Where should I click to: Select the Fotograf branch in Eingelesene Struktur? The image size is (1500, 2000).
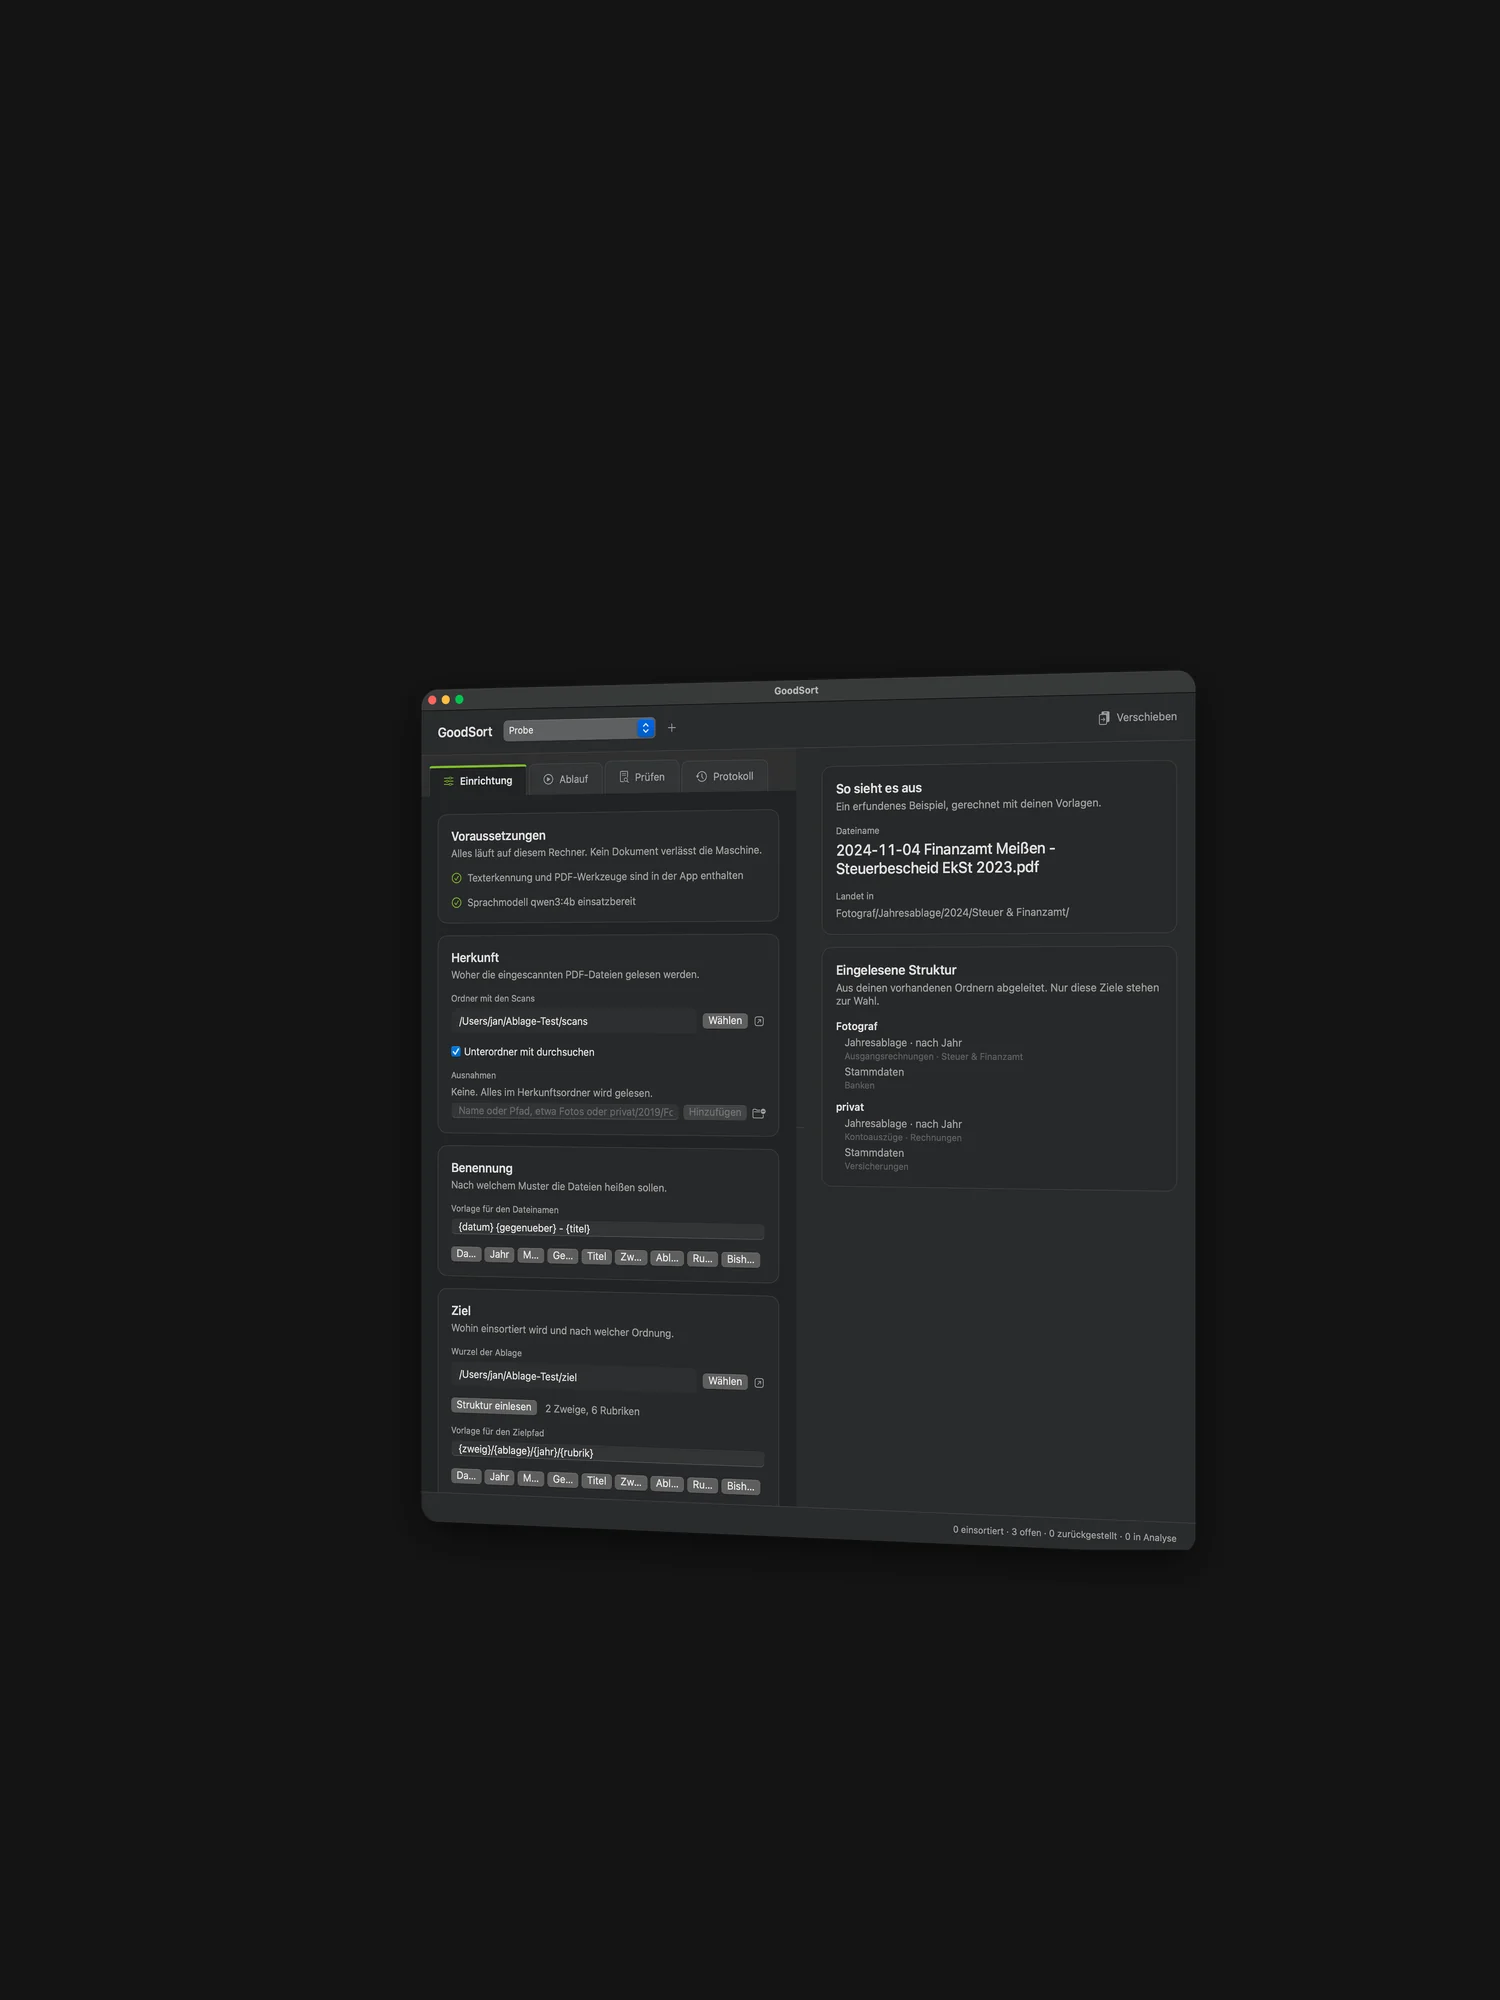pyautogui.click(x=857, y=1026)
